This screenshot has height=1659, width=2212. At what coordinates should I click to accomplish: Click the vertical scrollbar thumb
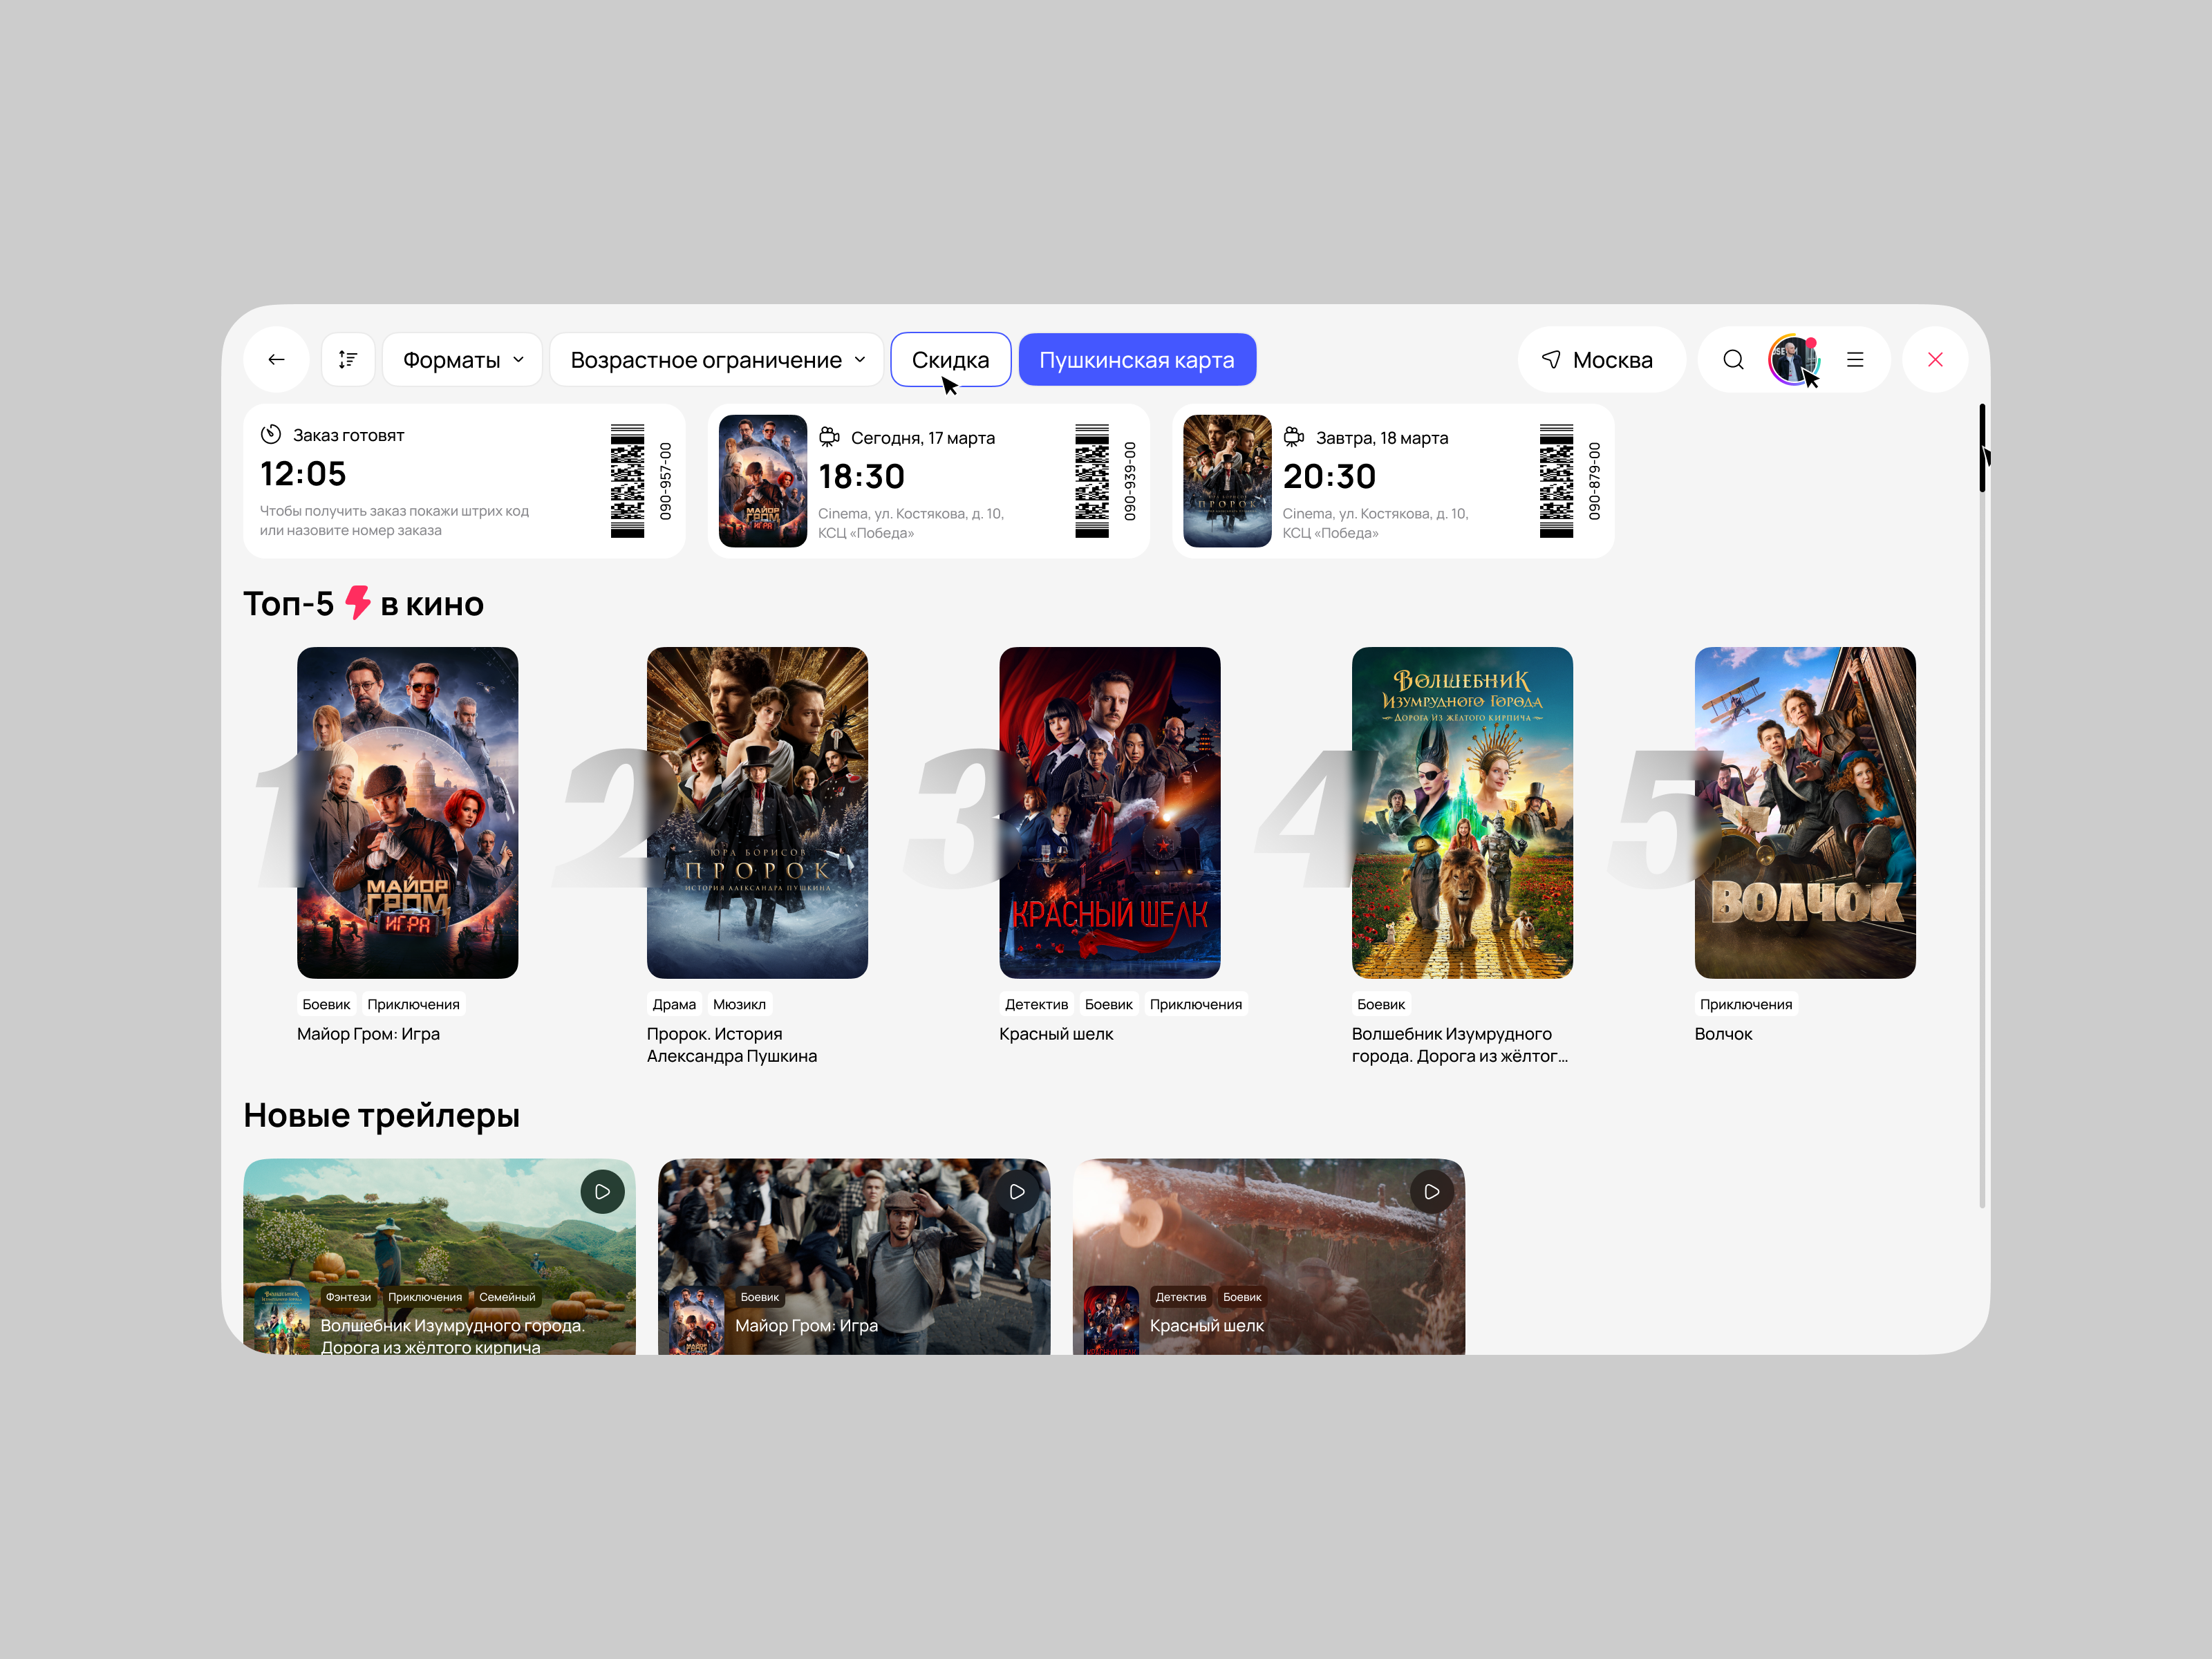point(1981,448)
